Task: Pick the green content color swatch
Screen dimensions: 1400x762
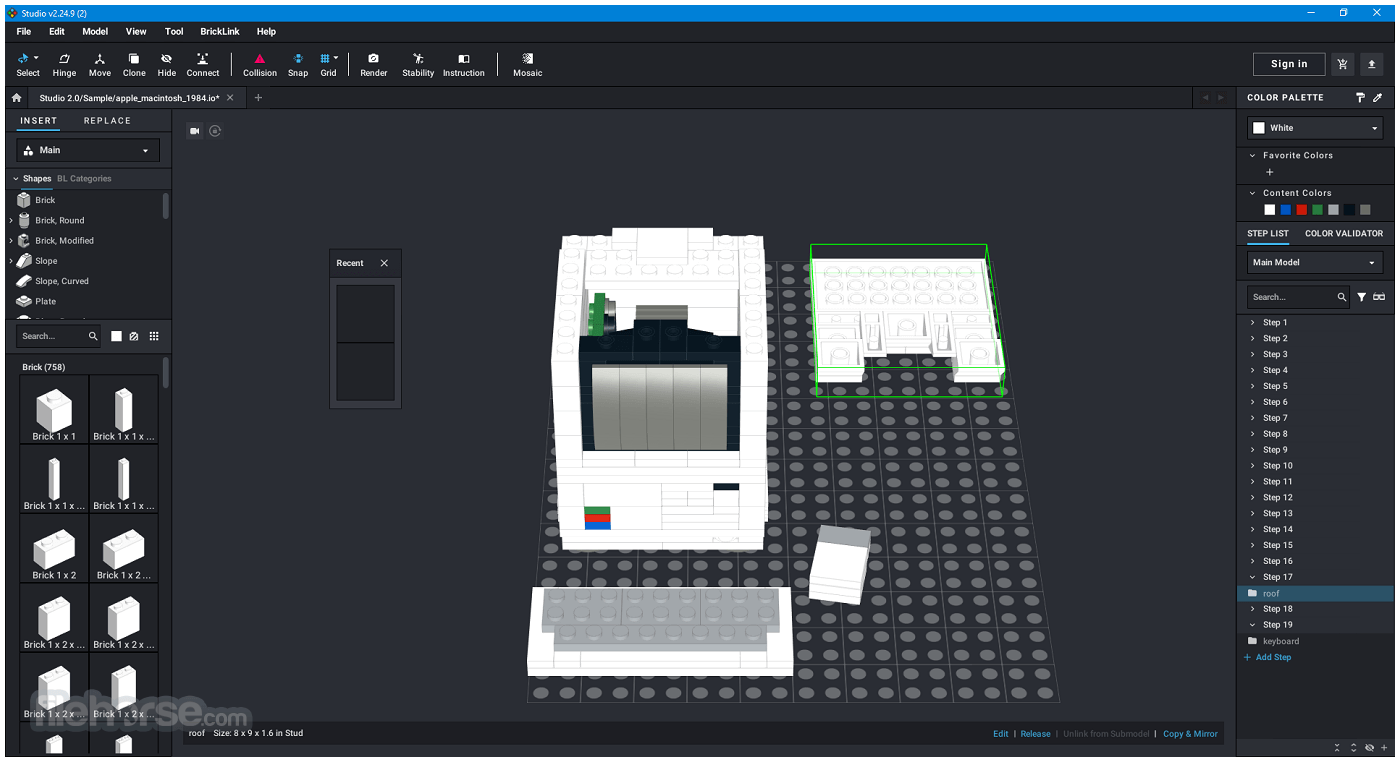Action: click(x=1318, y=210)
